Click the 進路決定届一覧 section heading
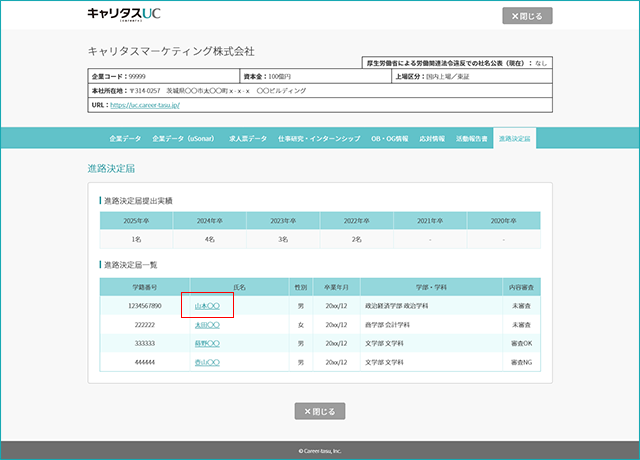 (x=130, y=265)
